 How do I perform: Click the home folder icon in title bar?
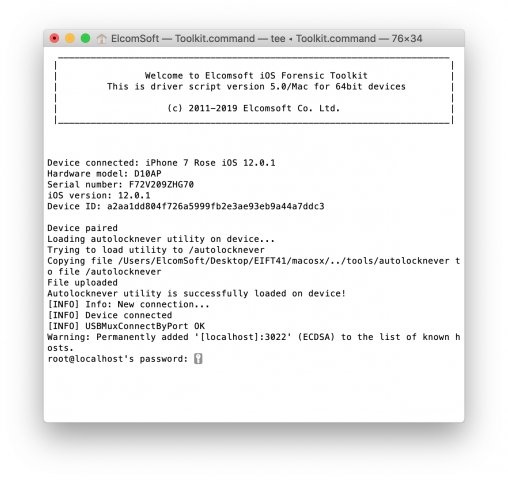pyautogui.click(x=102, y=39)
